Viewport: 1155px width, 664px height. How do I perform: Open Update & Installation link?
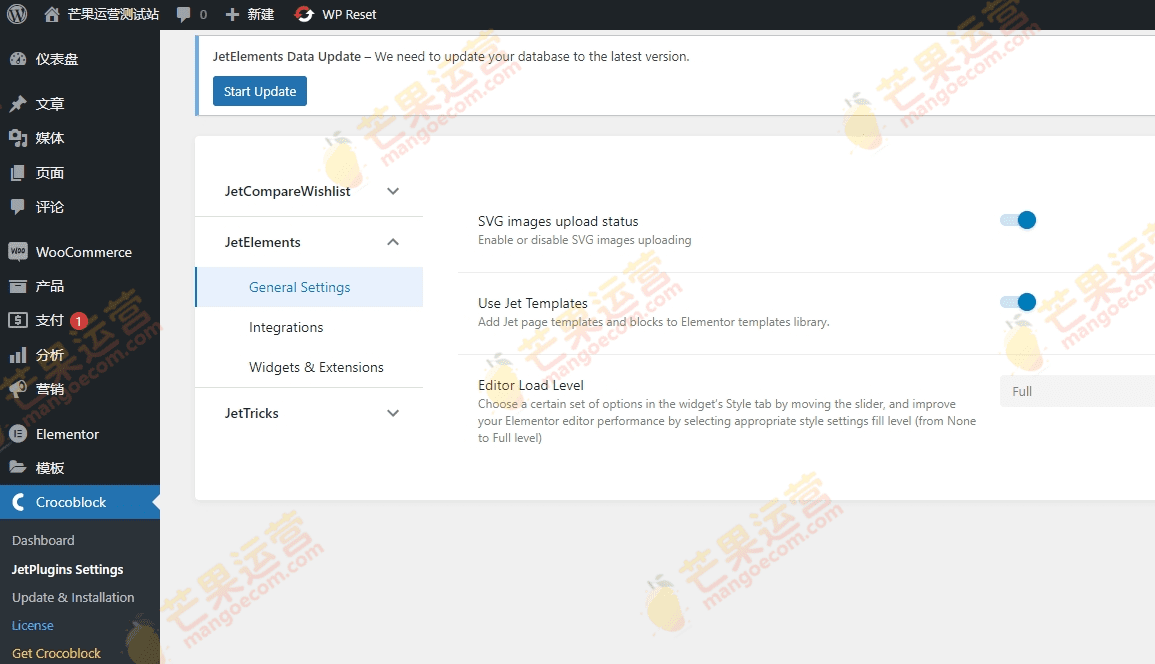point(73,598)
